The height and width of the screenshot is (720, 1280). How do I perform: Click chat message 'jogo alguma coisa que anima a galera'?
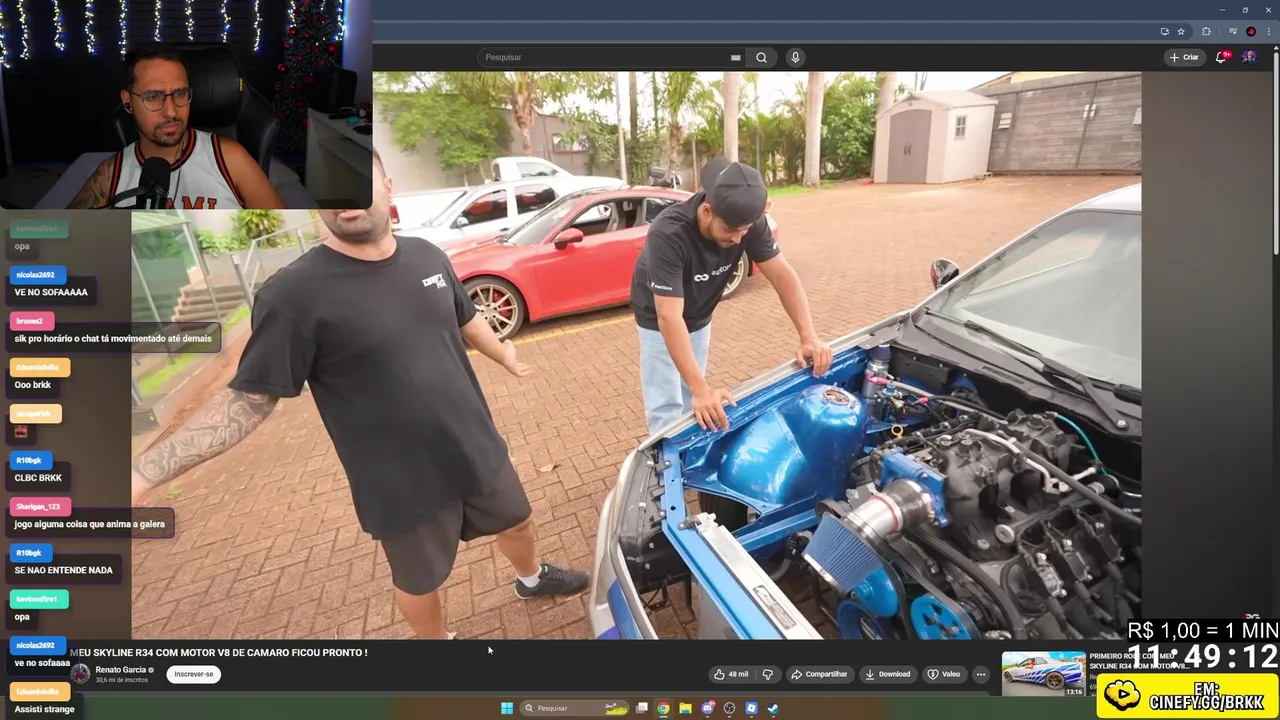pos(90,524)
